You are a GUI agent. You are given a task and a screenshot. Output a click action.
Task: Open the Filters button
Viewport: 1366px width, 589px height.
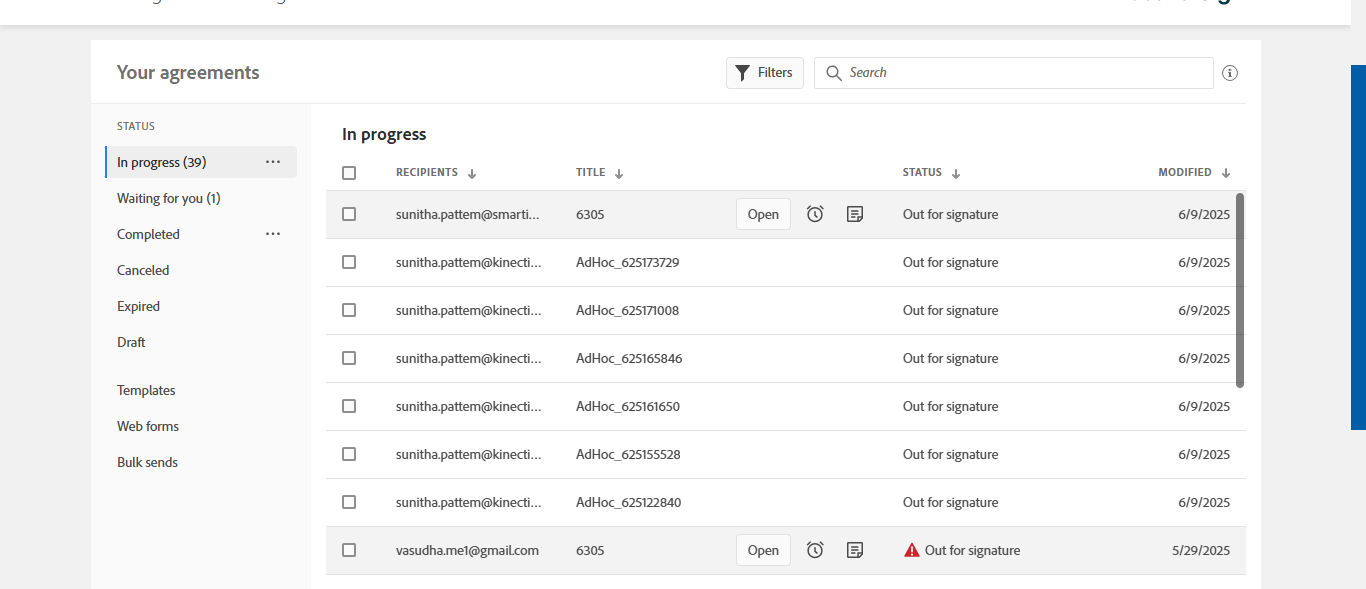[765, 73]
